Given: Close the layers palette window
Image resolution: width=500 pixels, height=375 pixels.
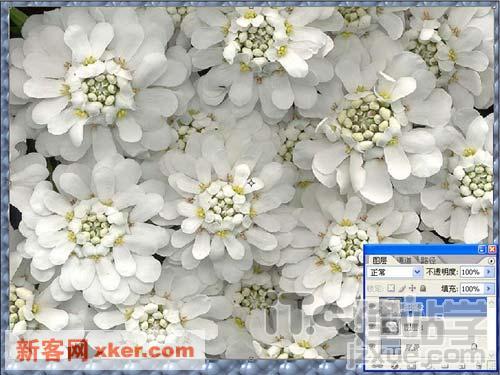Looking at the screenshot, I should pos(491,249).
